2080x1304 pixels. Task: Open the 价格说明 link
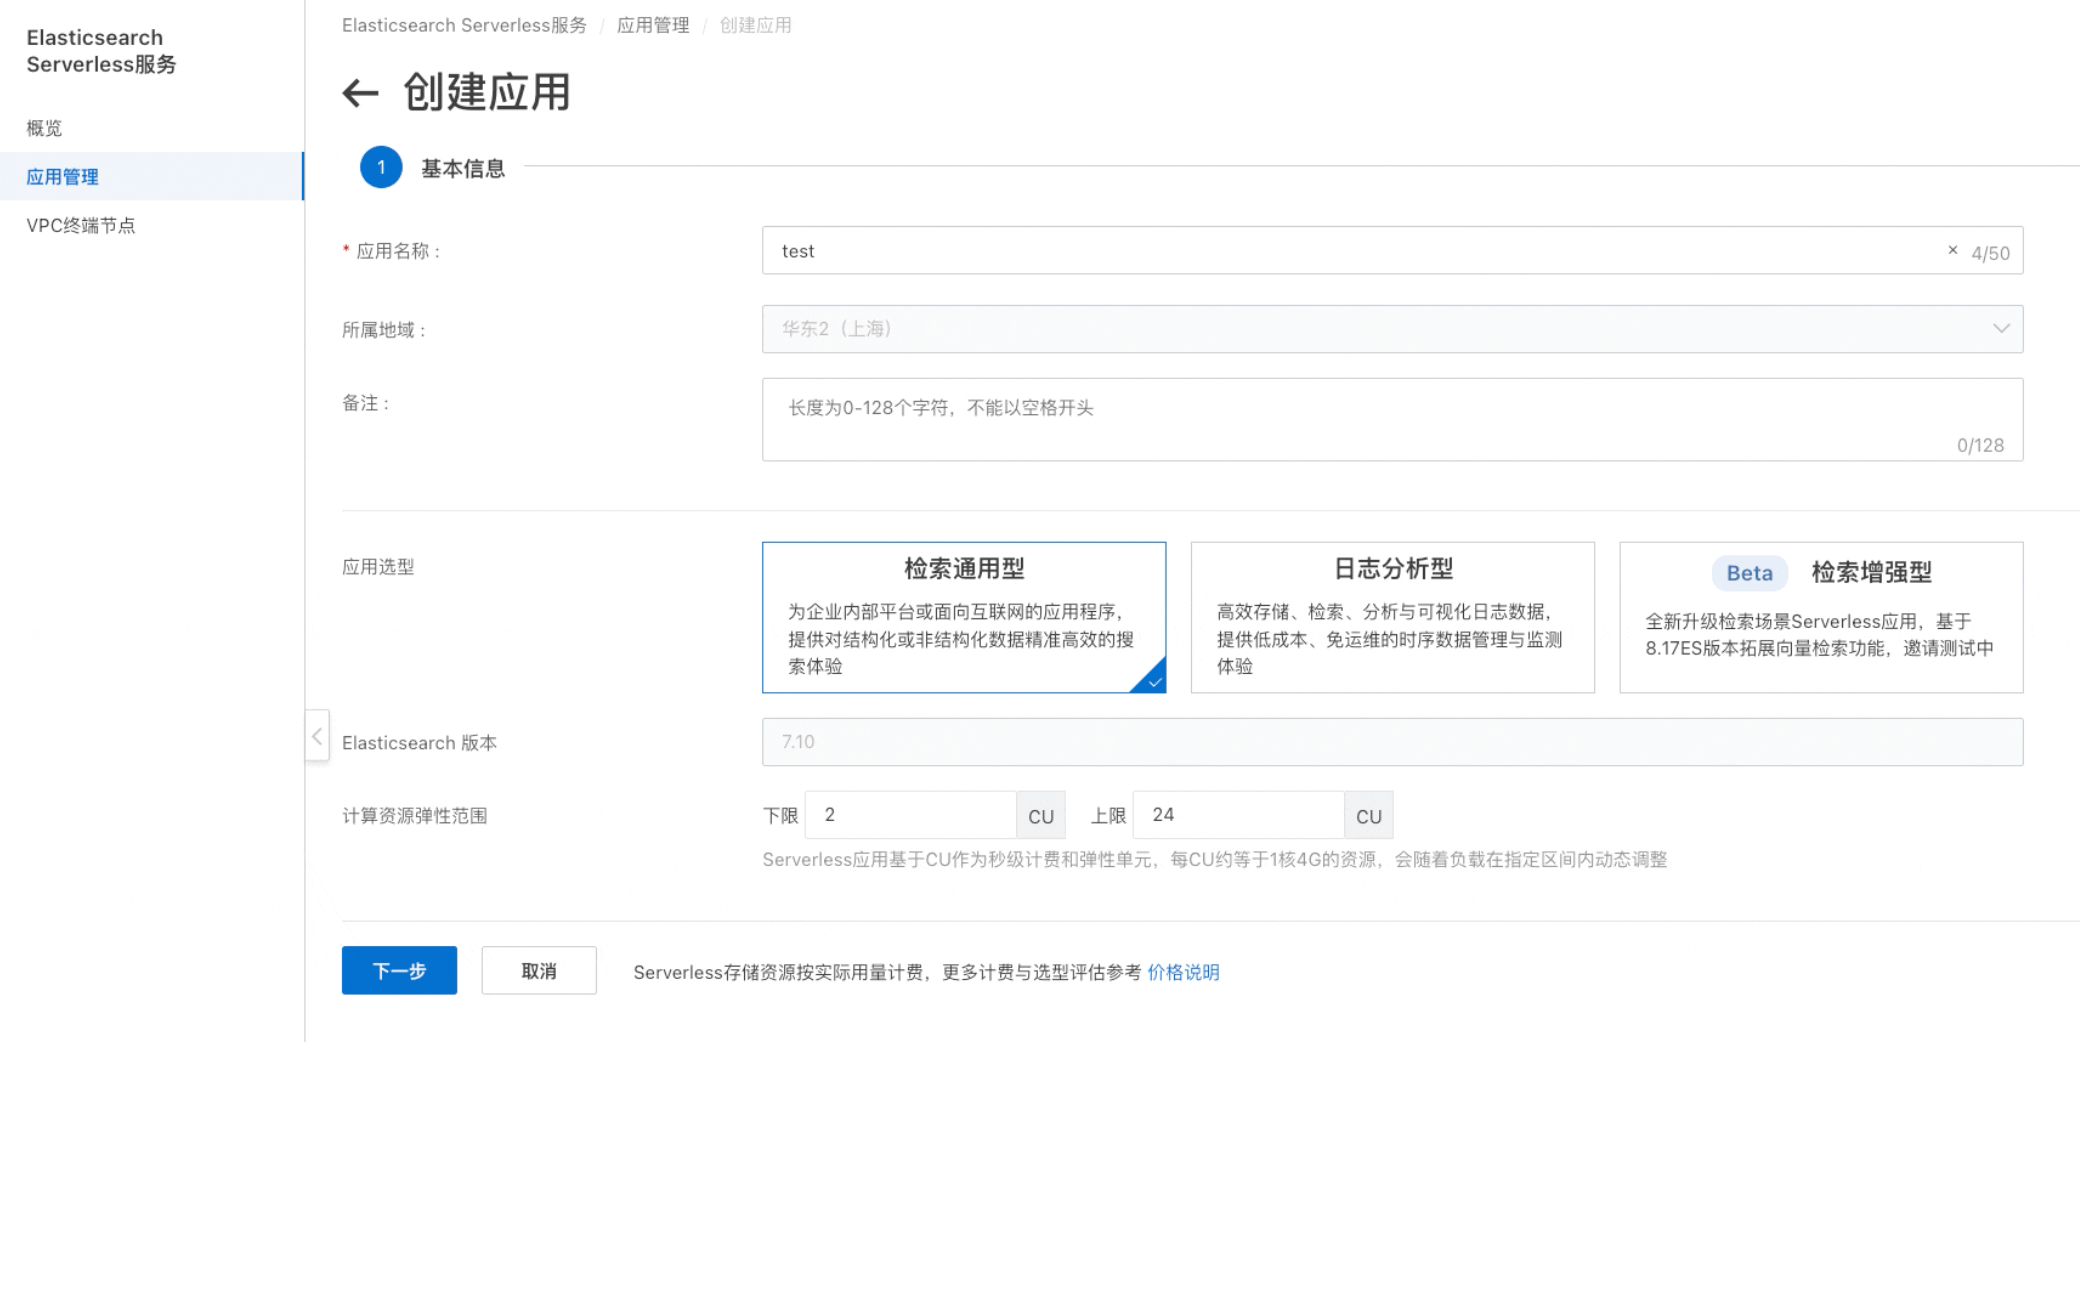[x=1183, y=972]
